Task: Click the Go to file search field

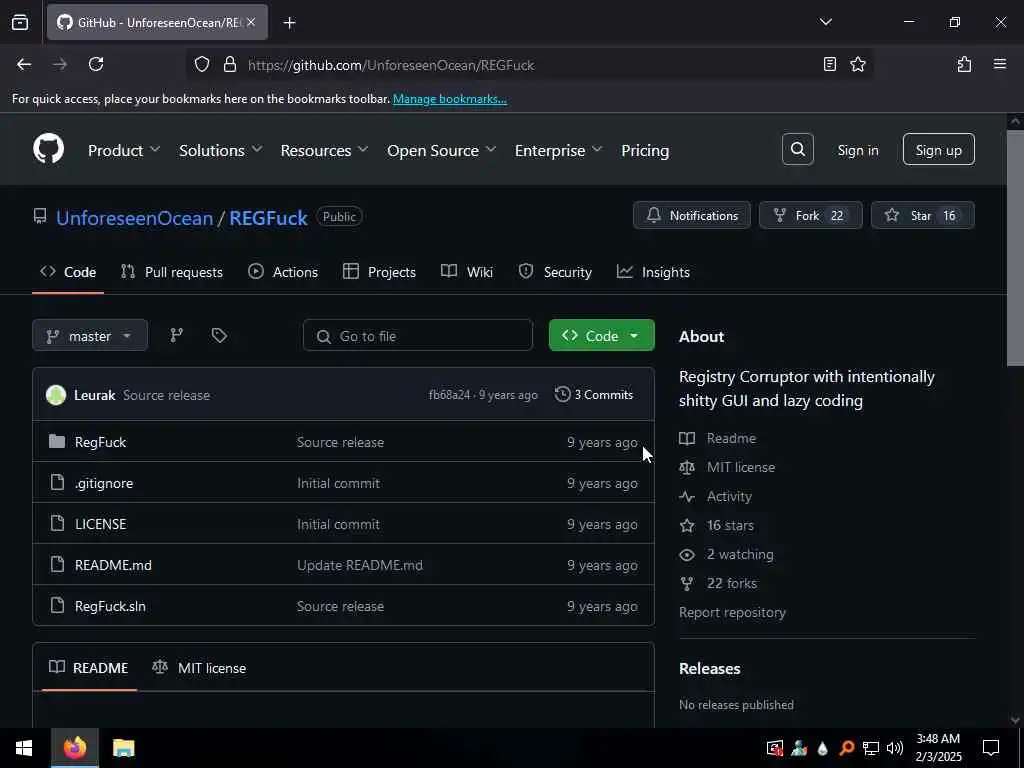Action: 417,336
